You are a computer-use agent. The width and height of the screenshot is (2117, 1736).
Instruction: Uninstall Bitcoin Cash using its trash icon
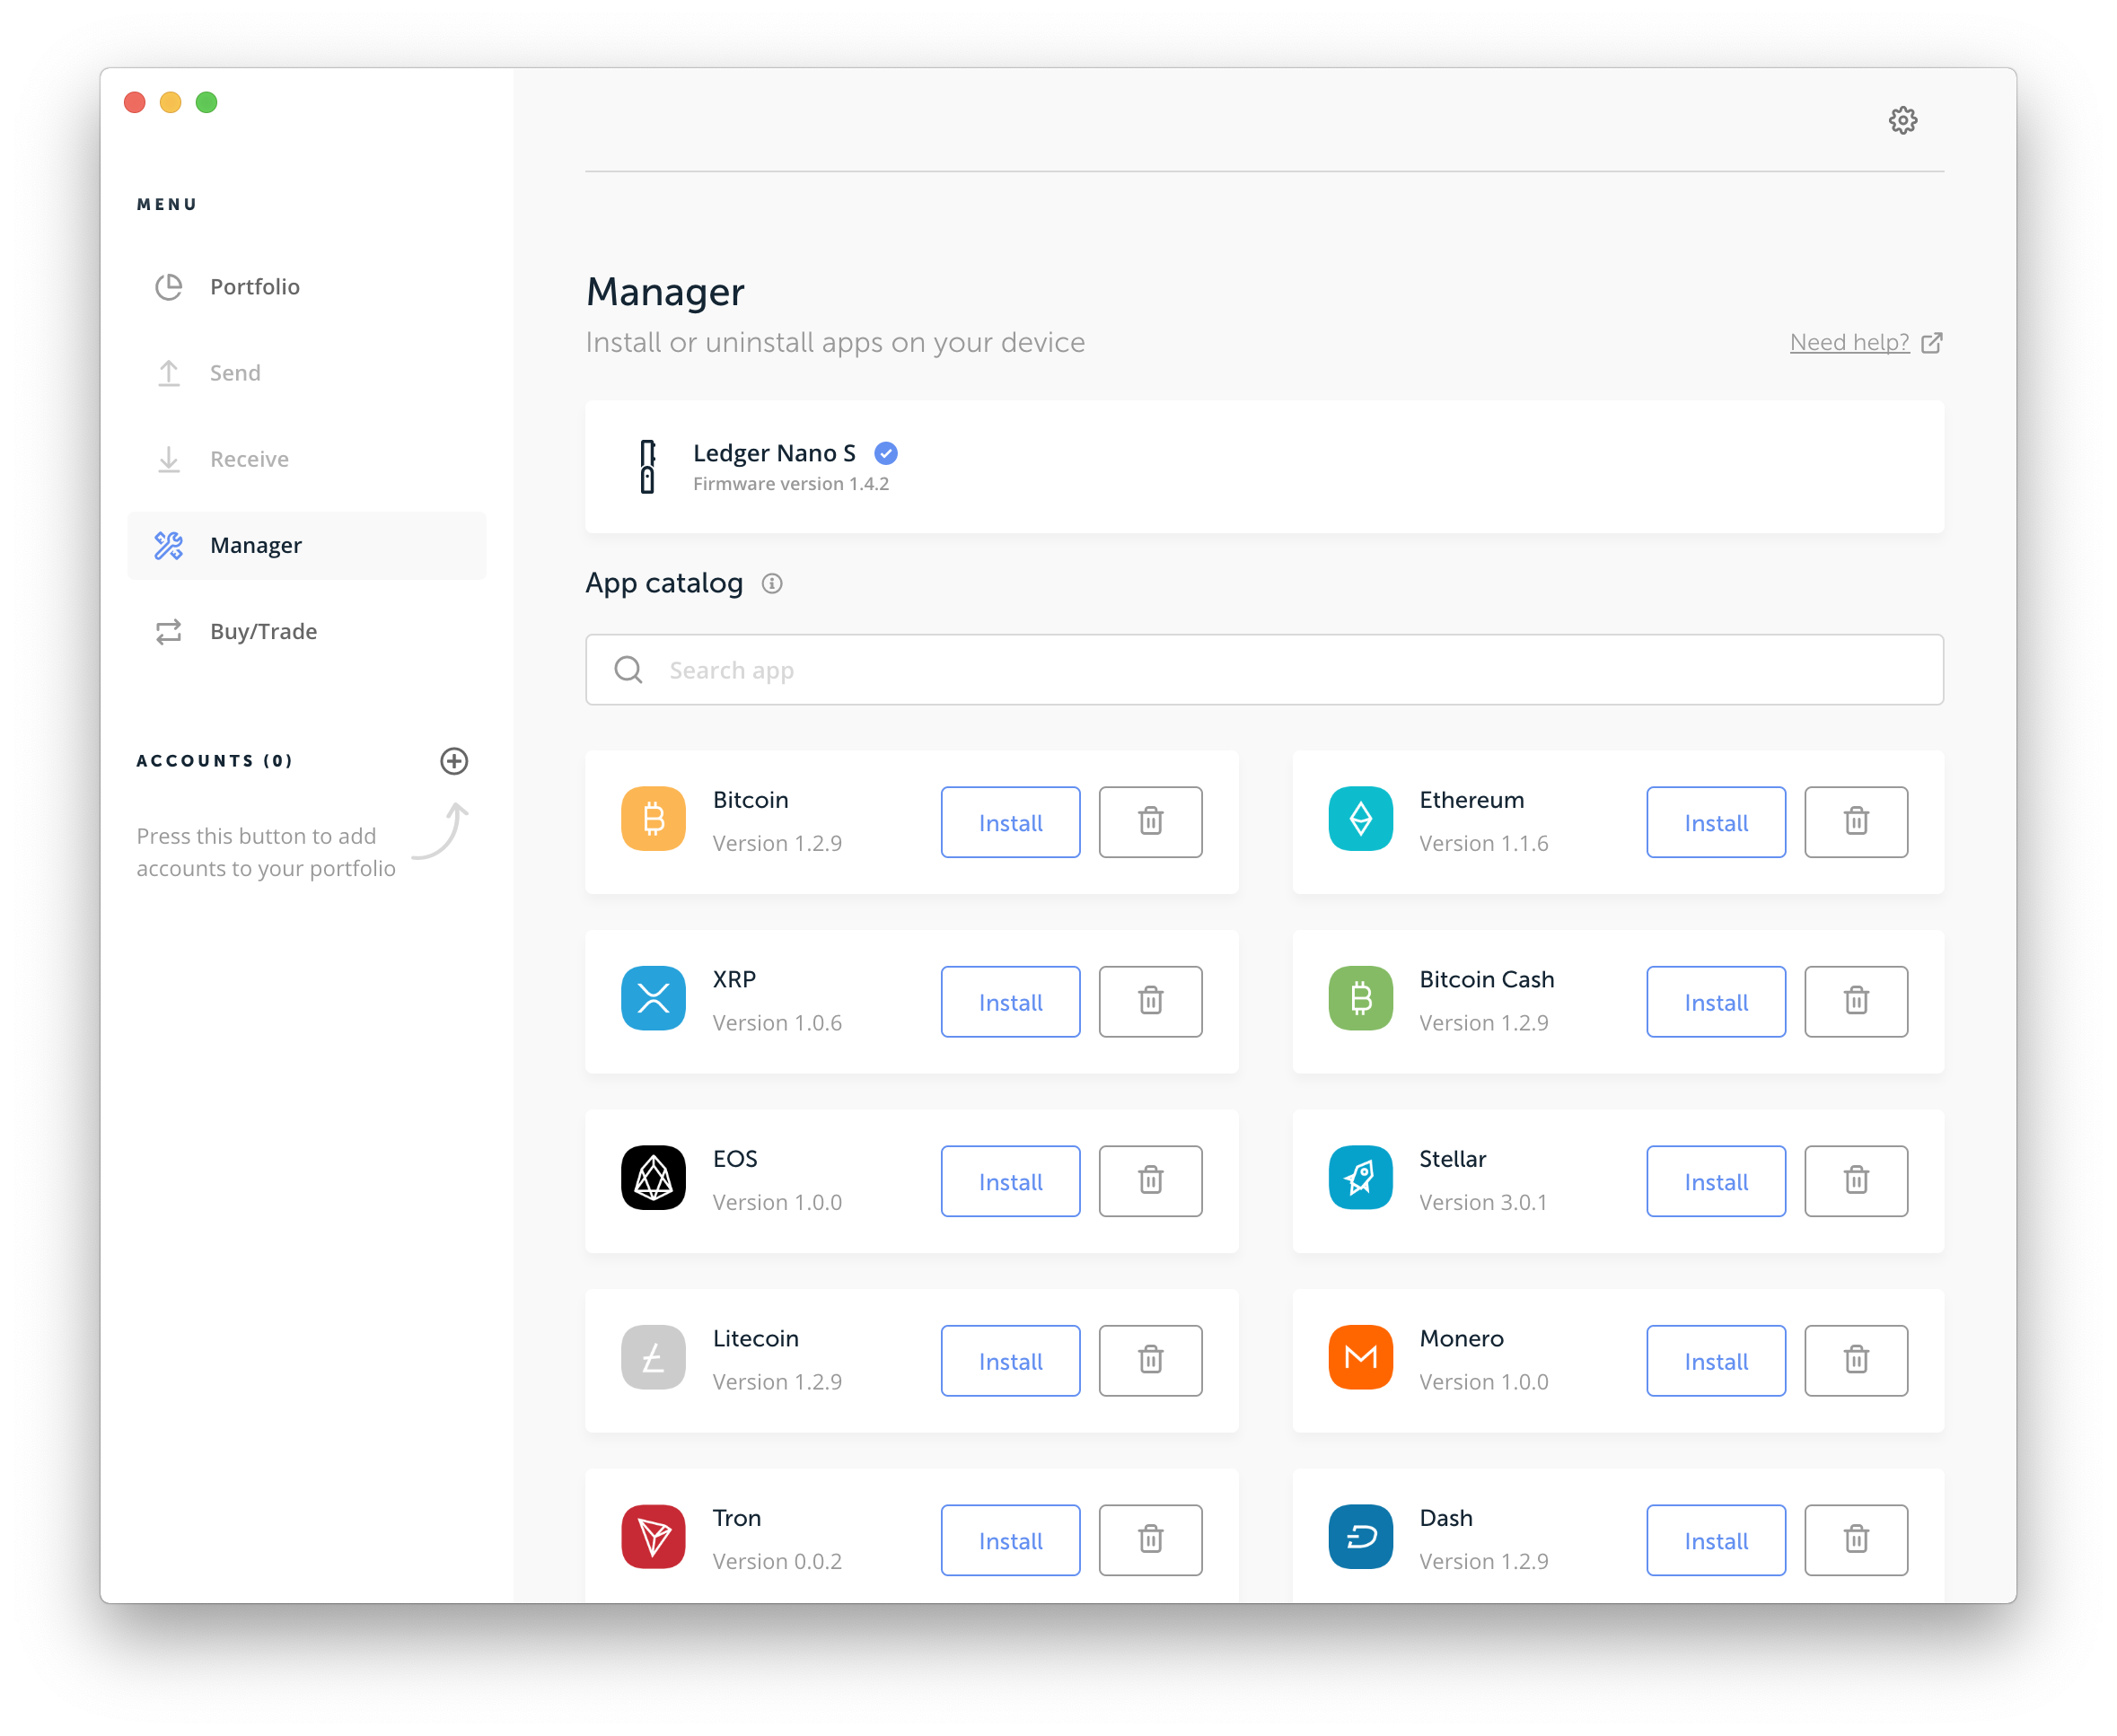[1855, 1001]
